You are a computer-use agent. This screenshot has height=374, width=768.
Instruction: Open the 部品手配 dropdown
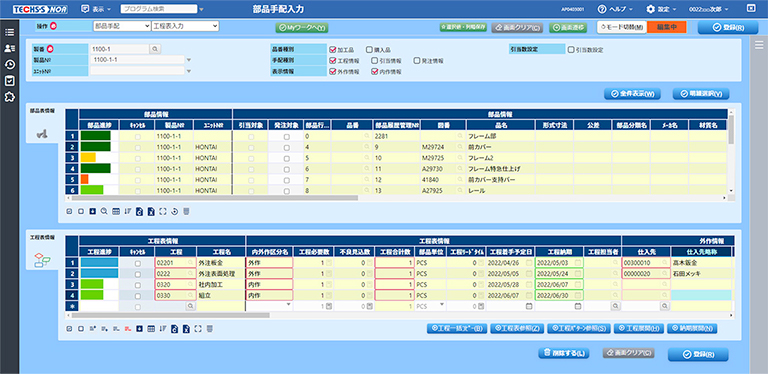tap(121, 26)
